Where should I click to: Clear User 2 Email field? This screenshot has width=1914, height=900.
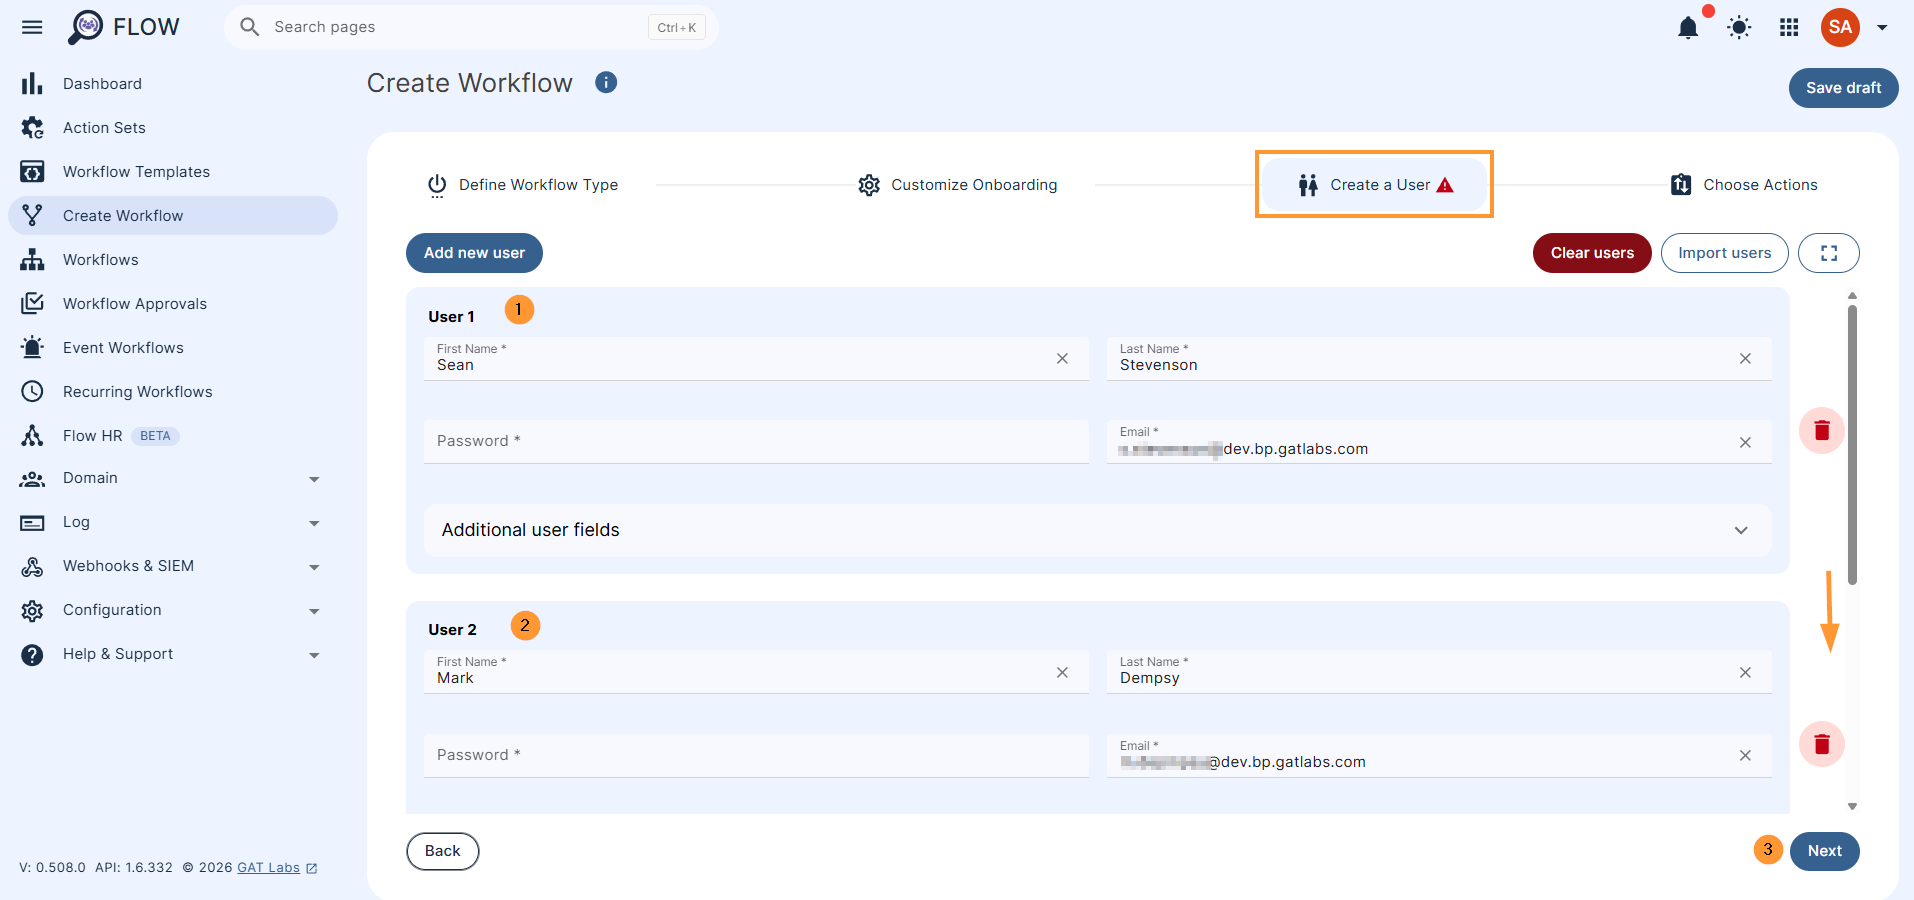pos(1745,755)
